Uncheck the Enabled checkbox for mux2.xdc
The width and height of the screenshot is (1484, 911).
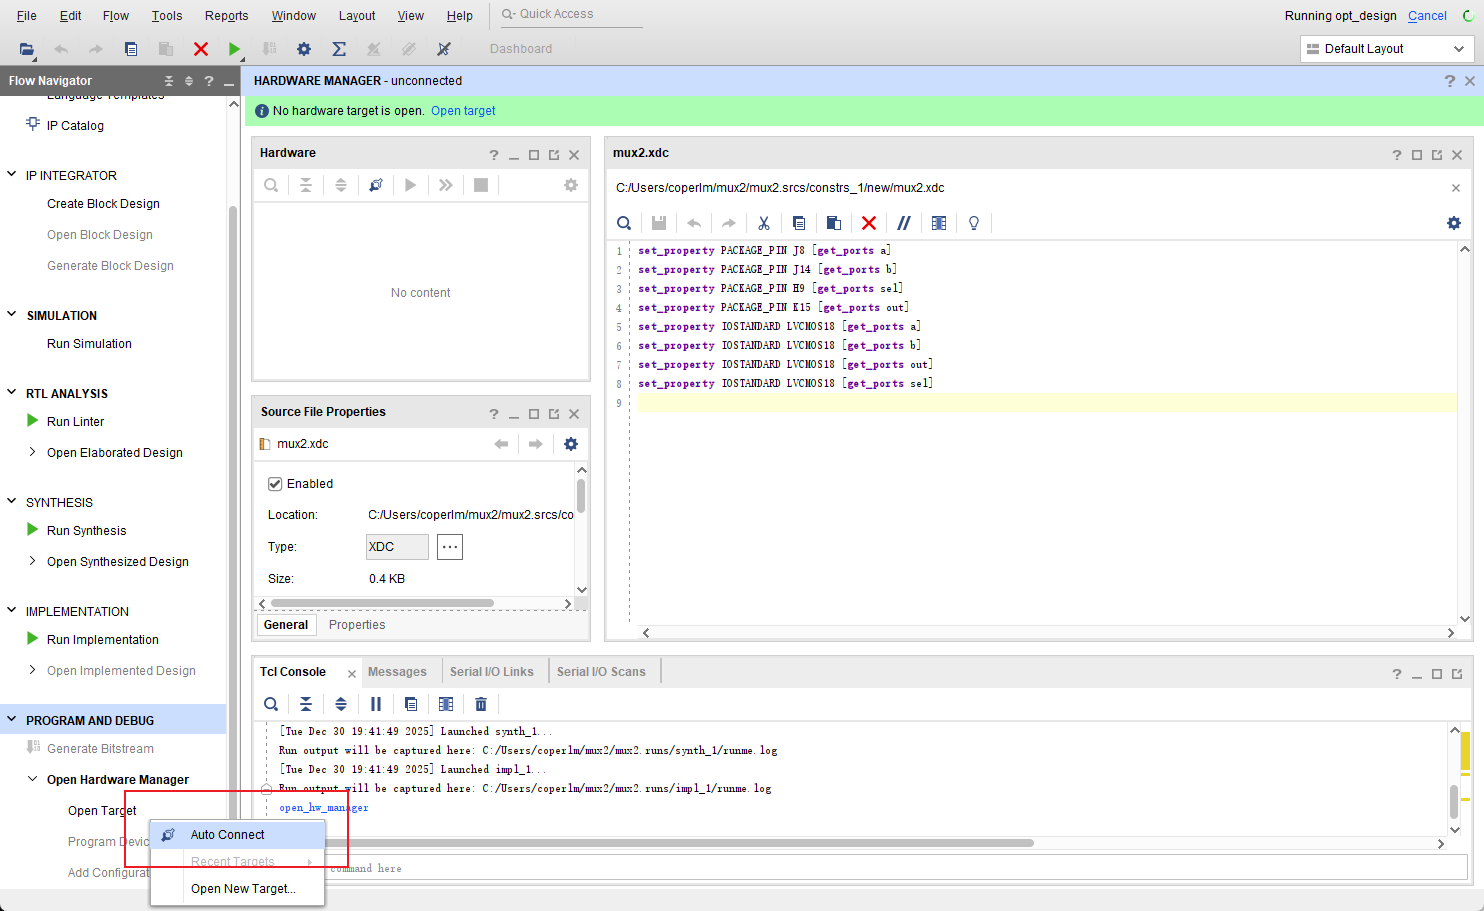point(275,484)
